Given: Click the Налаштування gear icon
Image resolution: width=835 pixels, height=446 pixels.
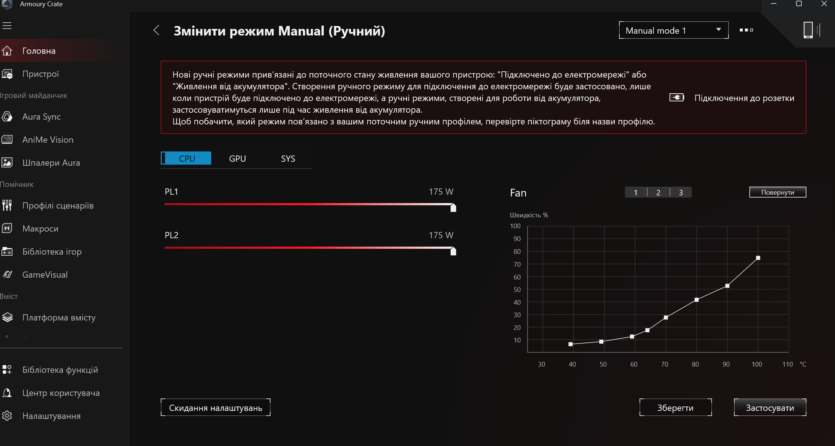Looking at the screenshot, I should (7, 416).
